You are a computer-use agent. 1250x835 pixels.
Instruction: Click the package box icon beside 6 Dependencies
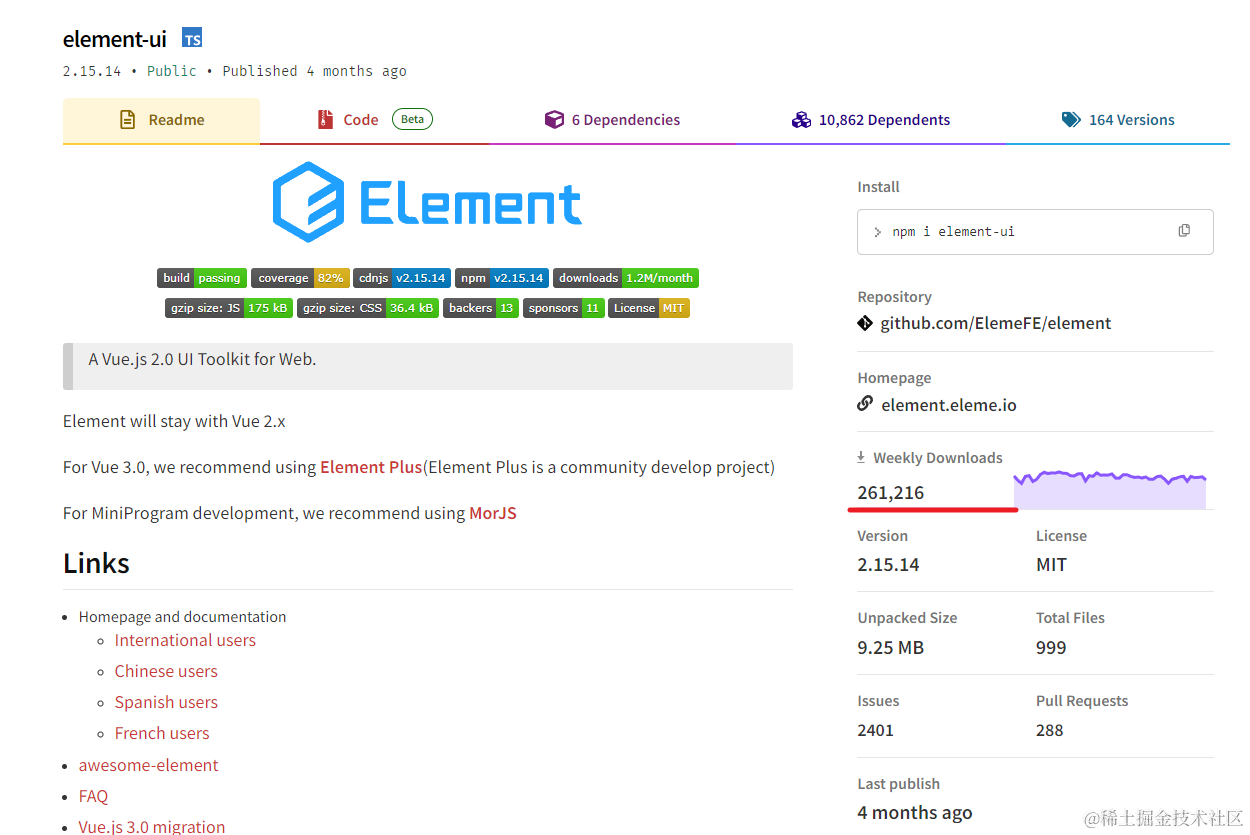pyautogui.click(x=555, y=118)
